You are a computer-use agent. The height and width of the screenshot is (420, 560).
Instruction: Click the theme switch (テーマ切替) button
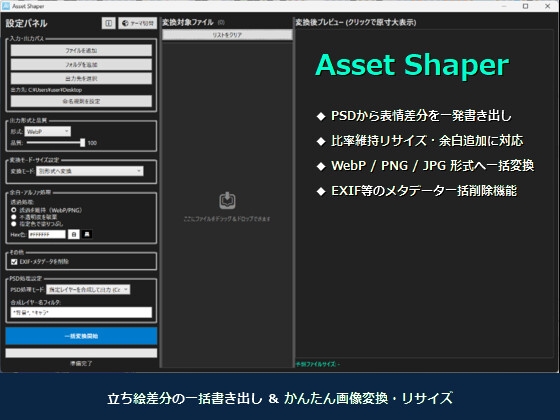138,23
